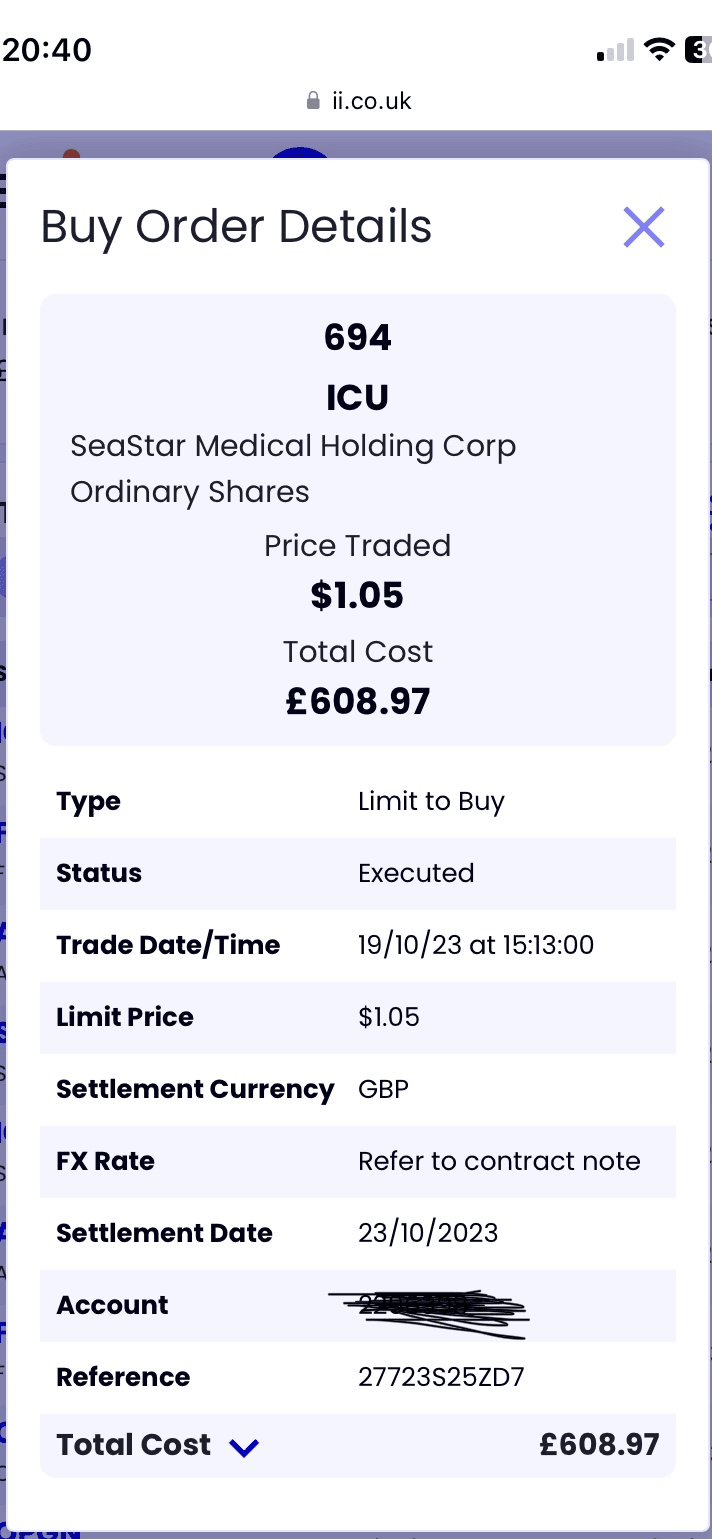Tap the 694 share quantity
Screen dimensions: 712x1539
pos(357,338)
